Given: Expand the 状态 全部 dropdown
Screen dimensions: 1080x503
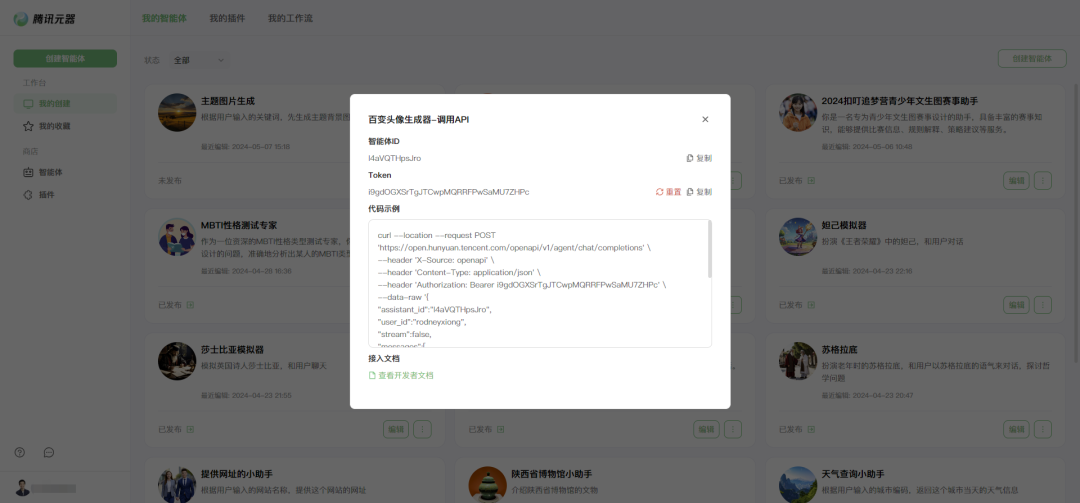Looking at the screenshot, I should tap(199, 60).
